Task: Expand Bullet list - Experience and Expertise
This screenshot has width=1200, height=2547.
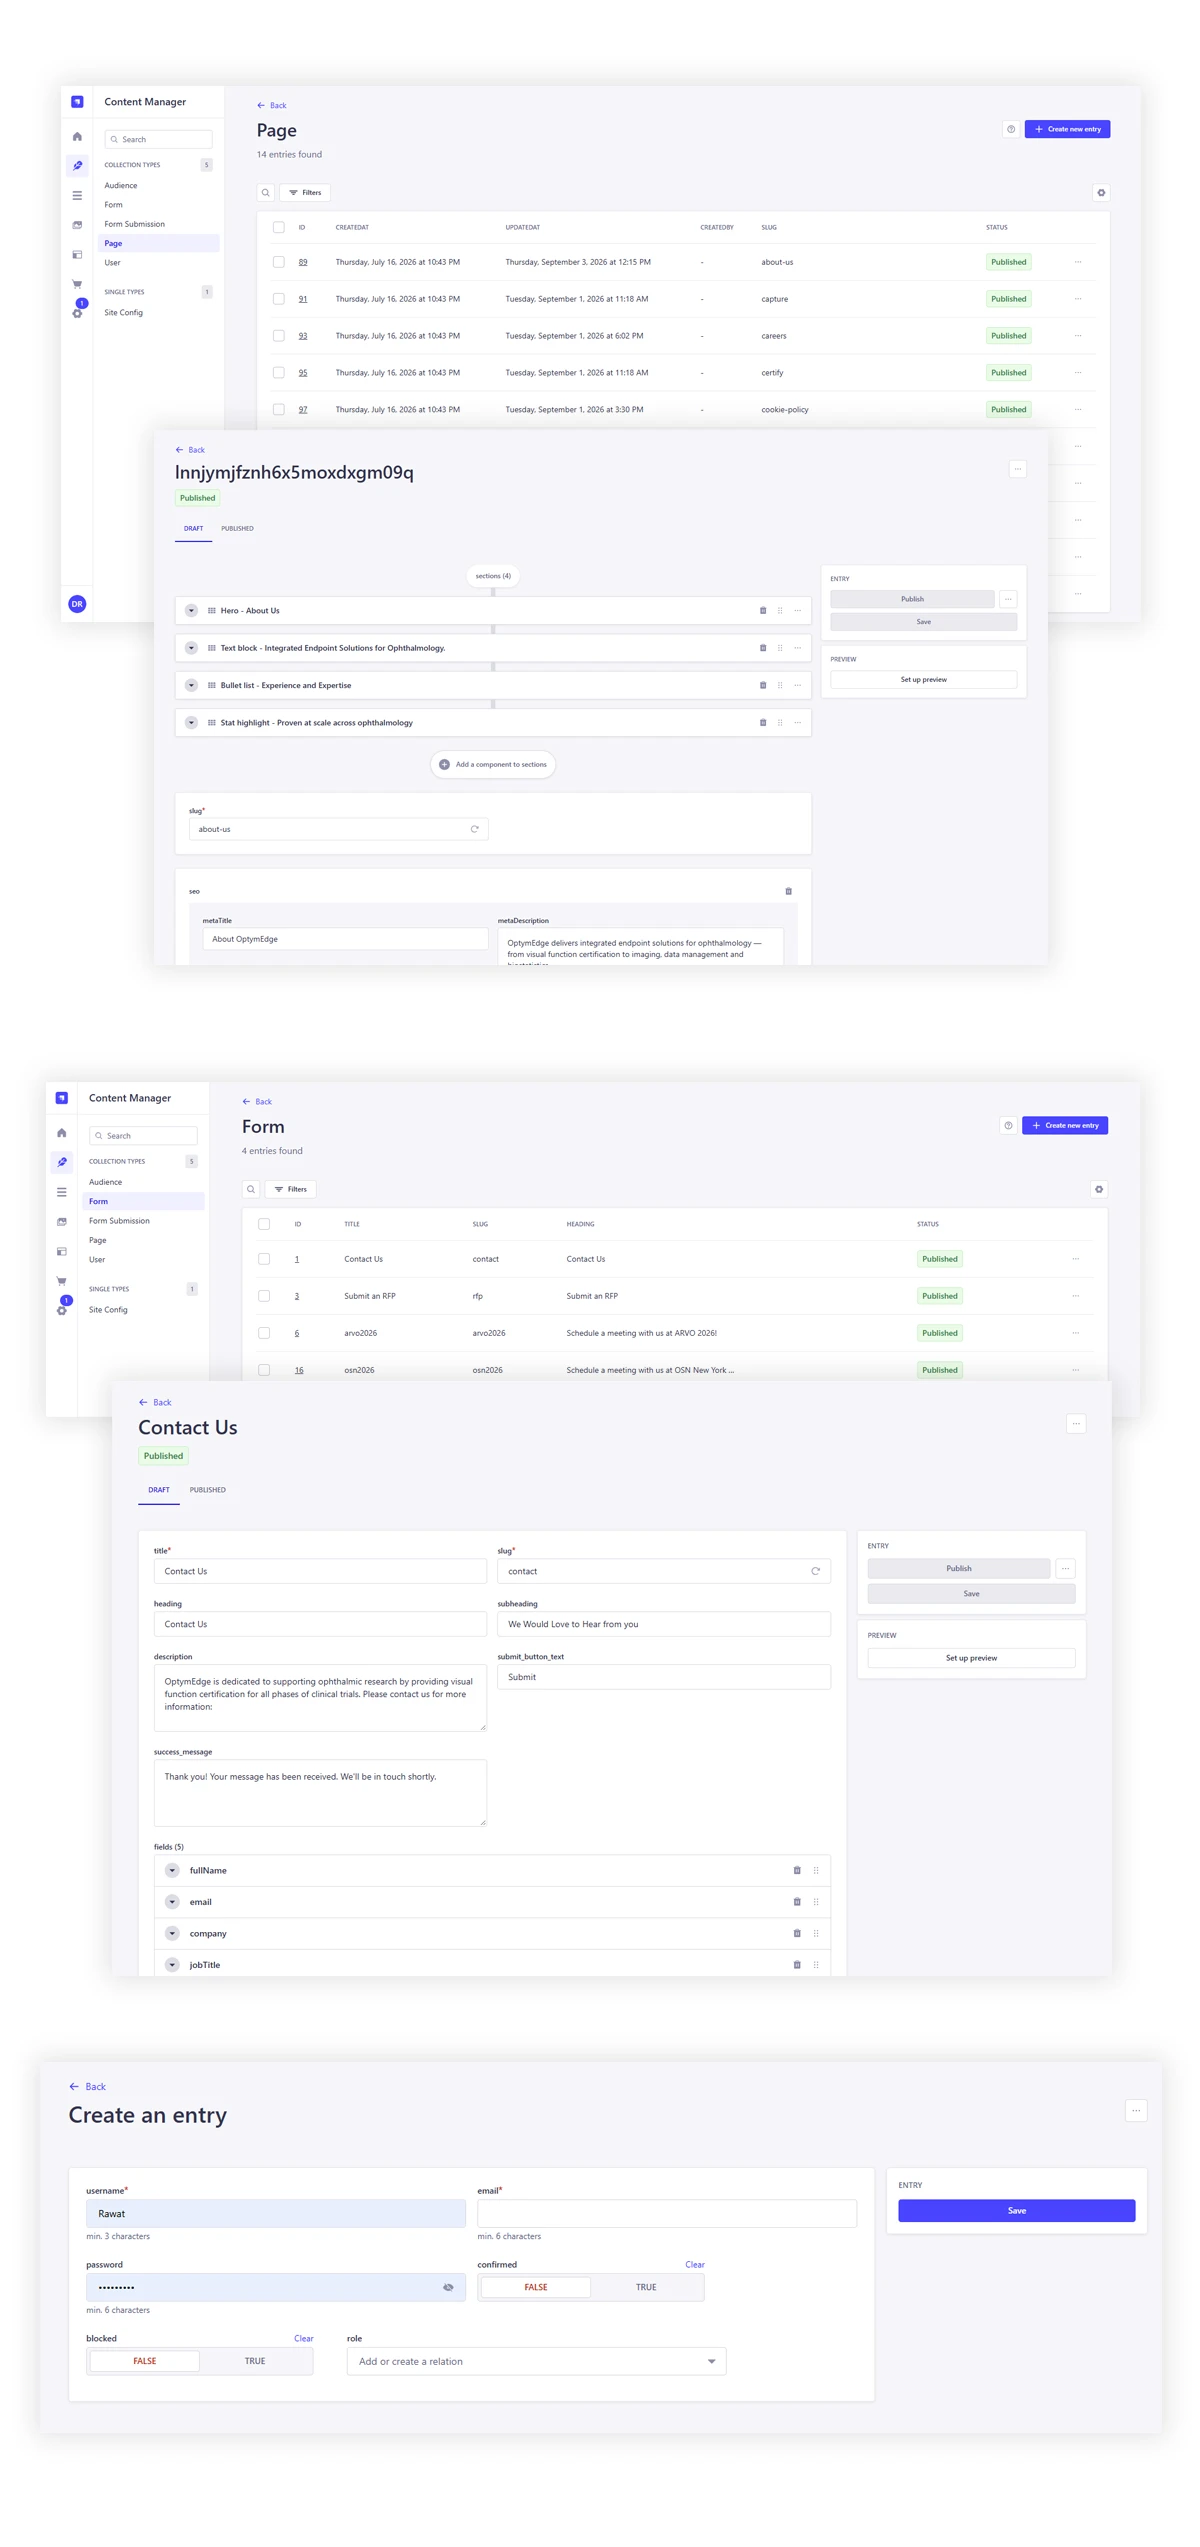Action: click(x=191, y=686)
